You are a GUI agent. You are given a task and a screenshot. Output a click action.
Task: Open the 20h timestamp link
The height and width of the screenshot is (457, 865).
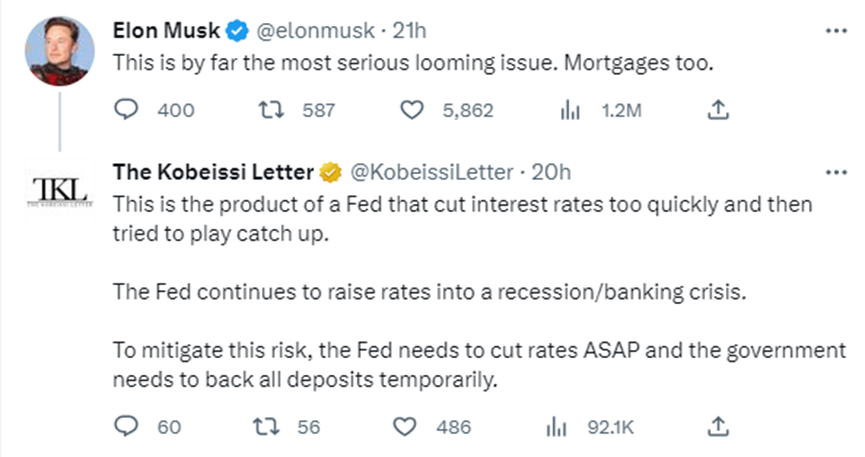[x=551, y=171]
